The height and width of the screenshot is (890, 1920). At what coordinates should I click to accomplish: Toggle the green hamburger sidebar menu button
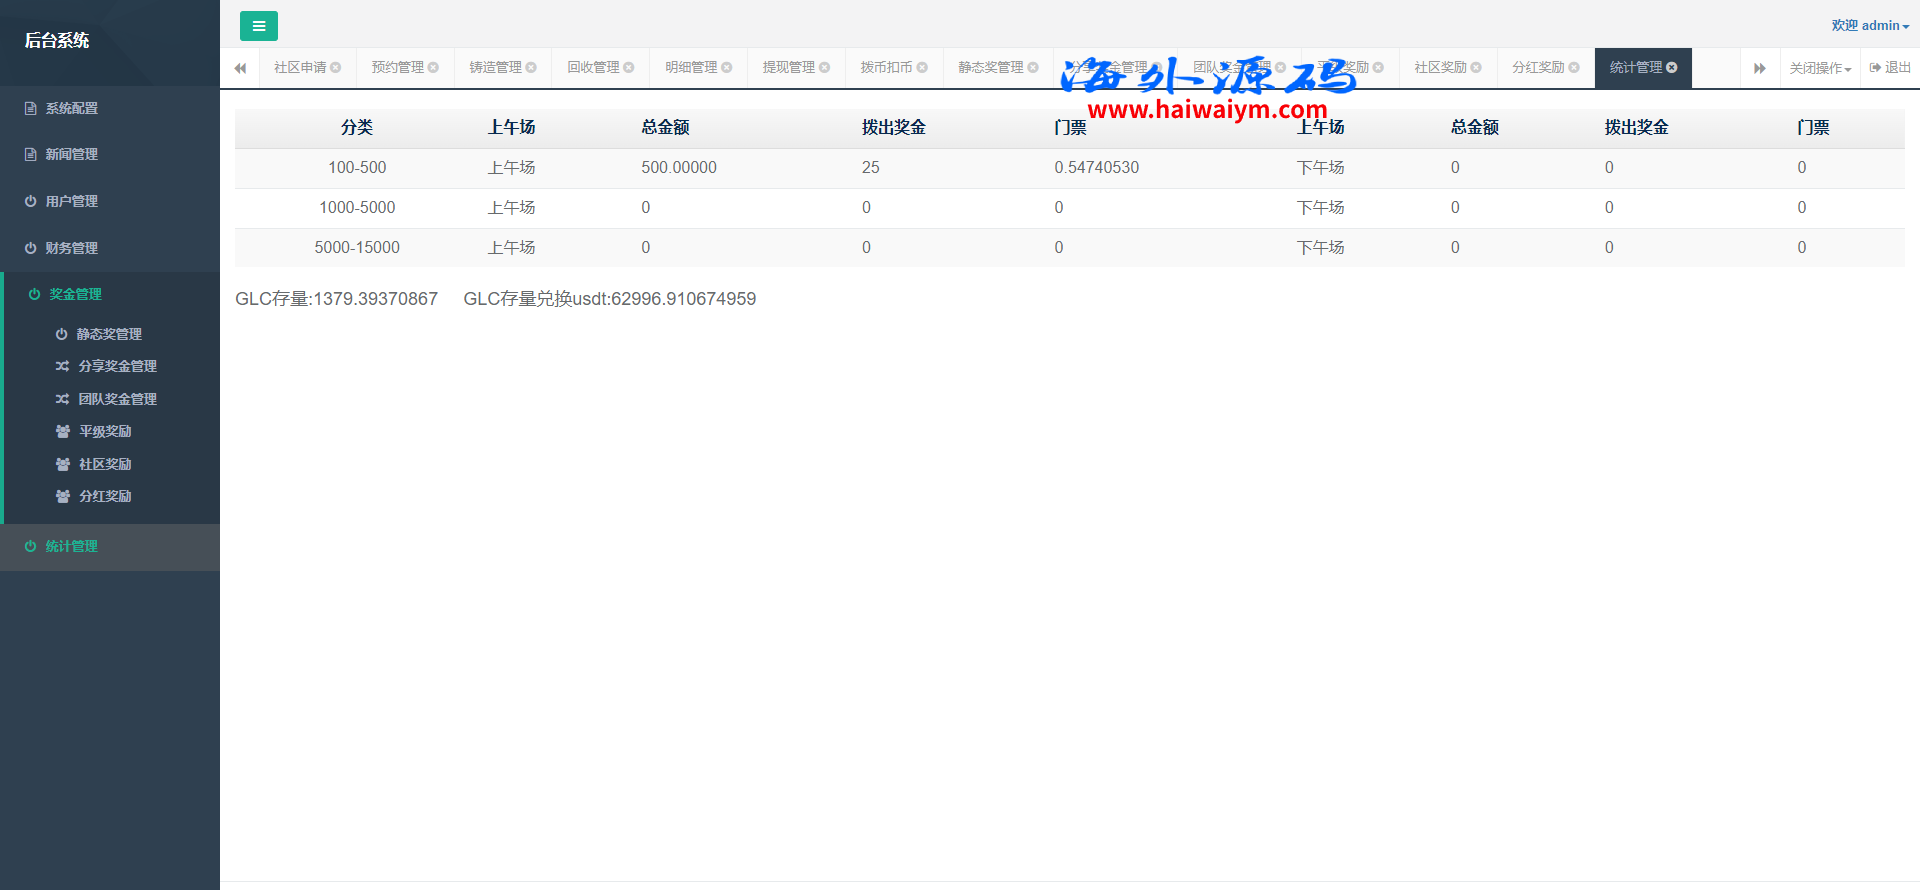(258, 26)
